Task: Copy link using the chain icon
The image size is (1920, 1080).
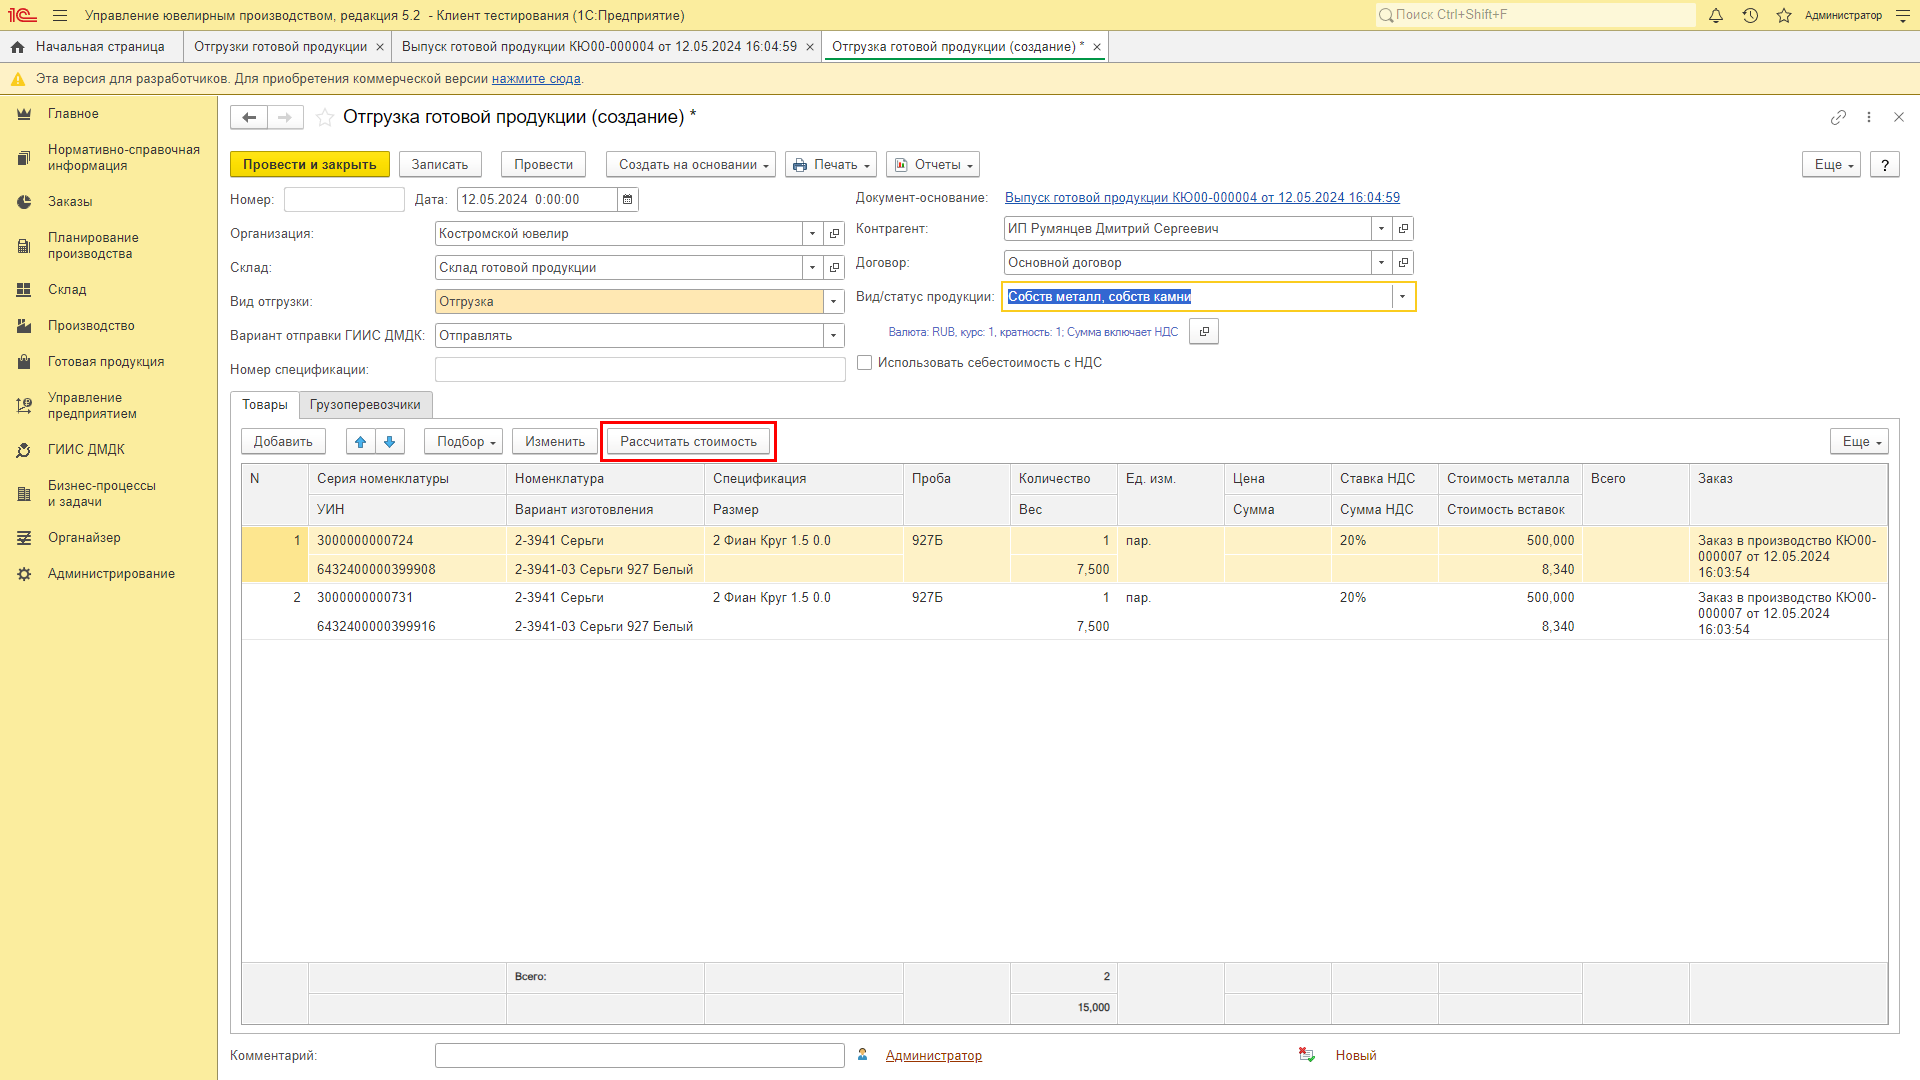Action: (x=1838, y=117)
